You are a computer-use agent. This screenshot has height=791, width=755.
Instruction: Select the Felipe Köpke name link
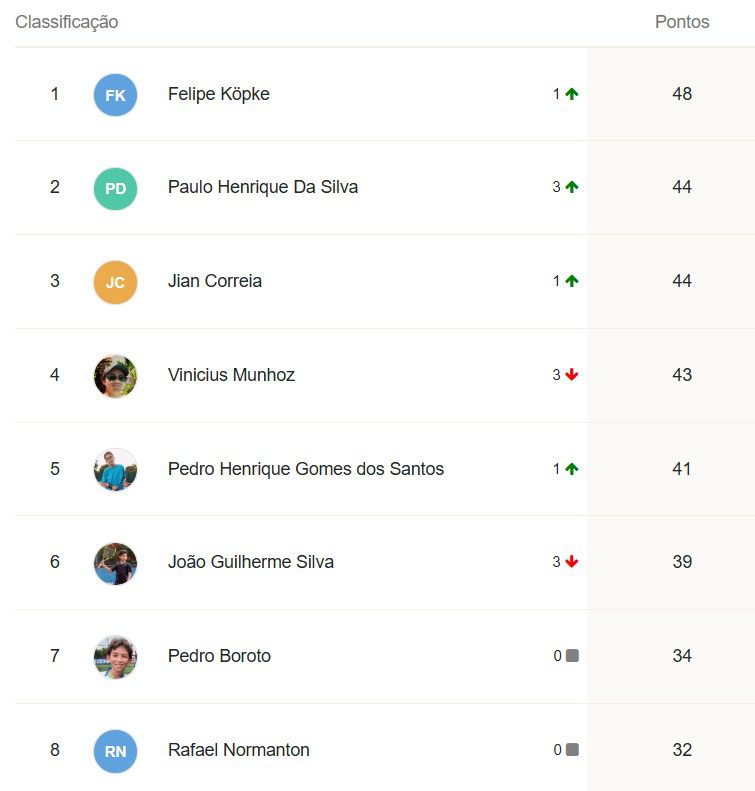click(x=218, y=94)
